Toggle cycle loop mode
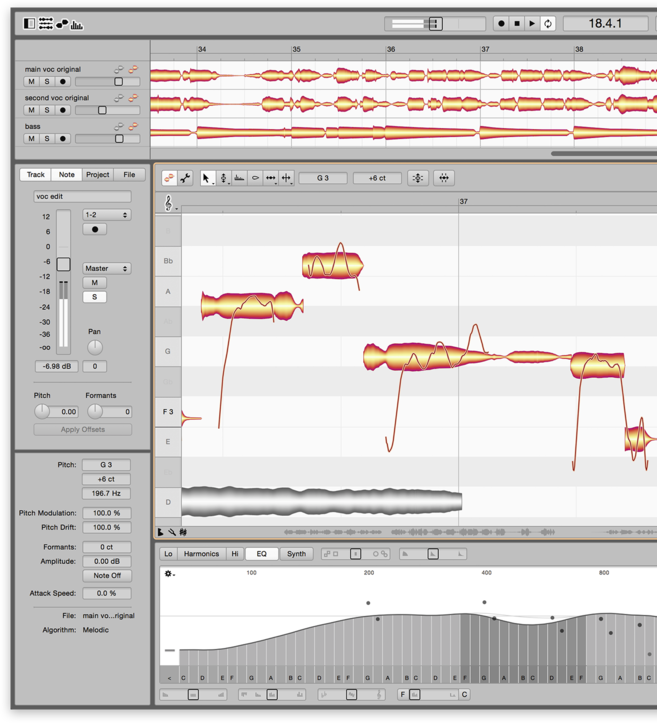The width and height of the screenshot is (657, 723). click(548, 23)
